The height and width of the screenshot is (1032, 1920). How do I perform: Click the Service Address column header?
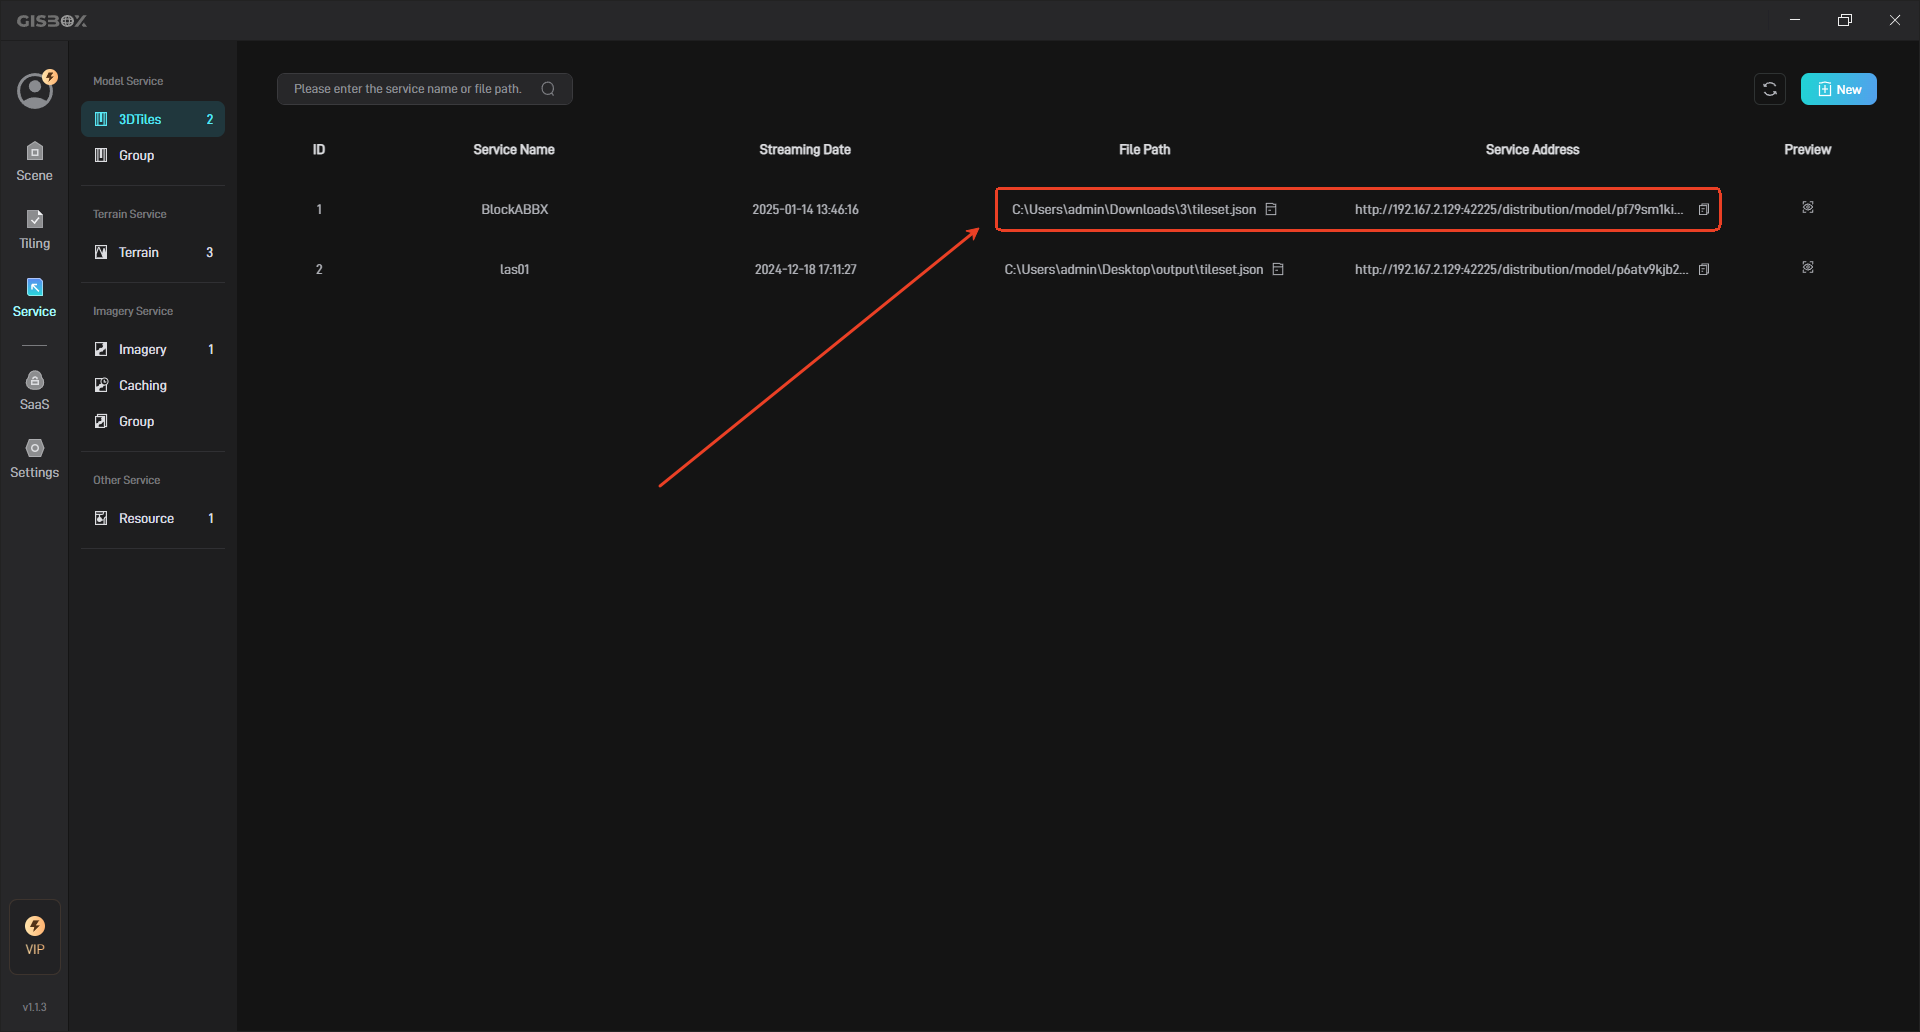click(x=1532, y=149)
